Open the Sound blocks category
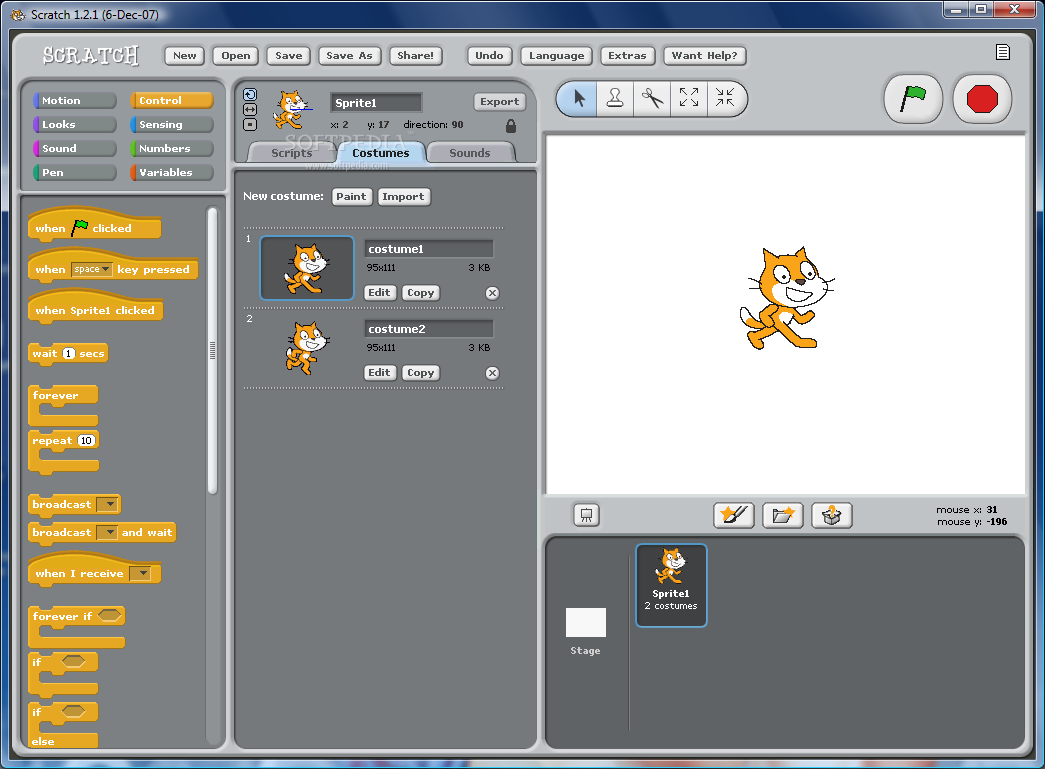This screenshot has height=769, width=1045. (x=75, y=149)
